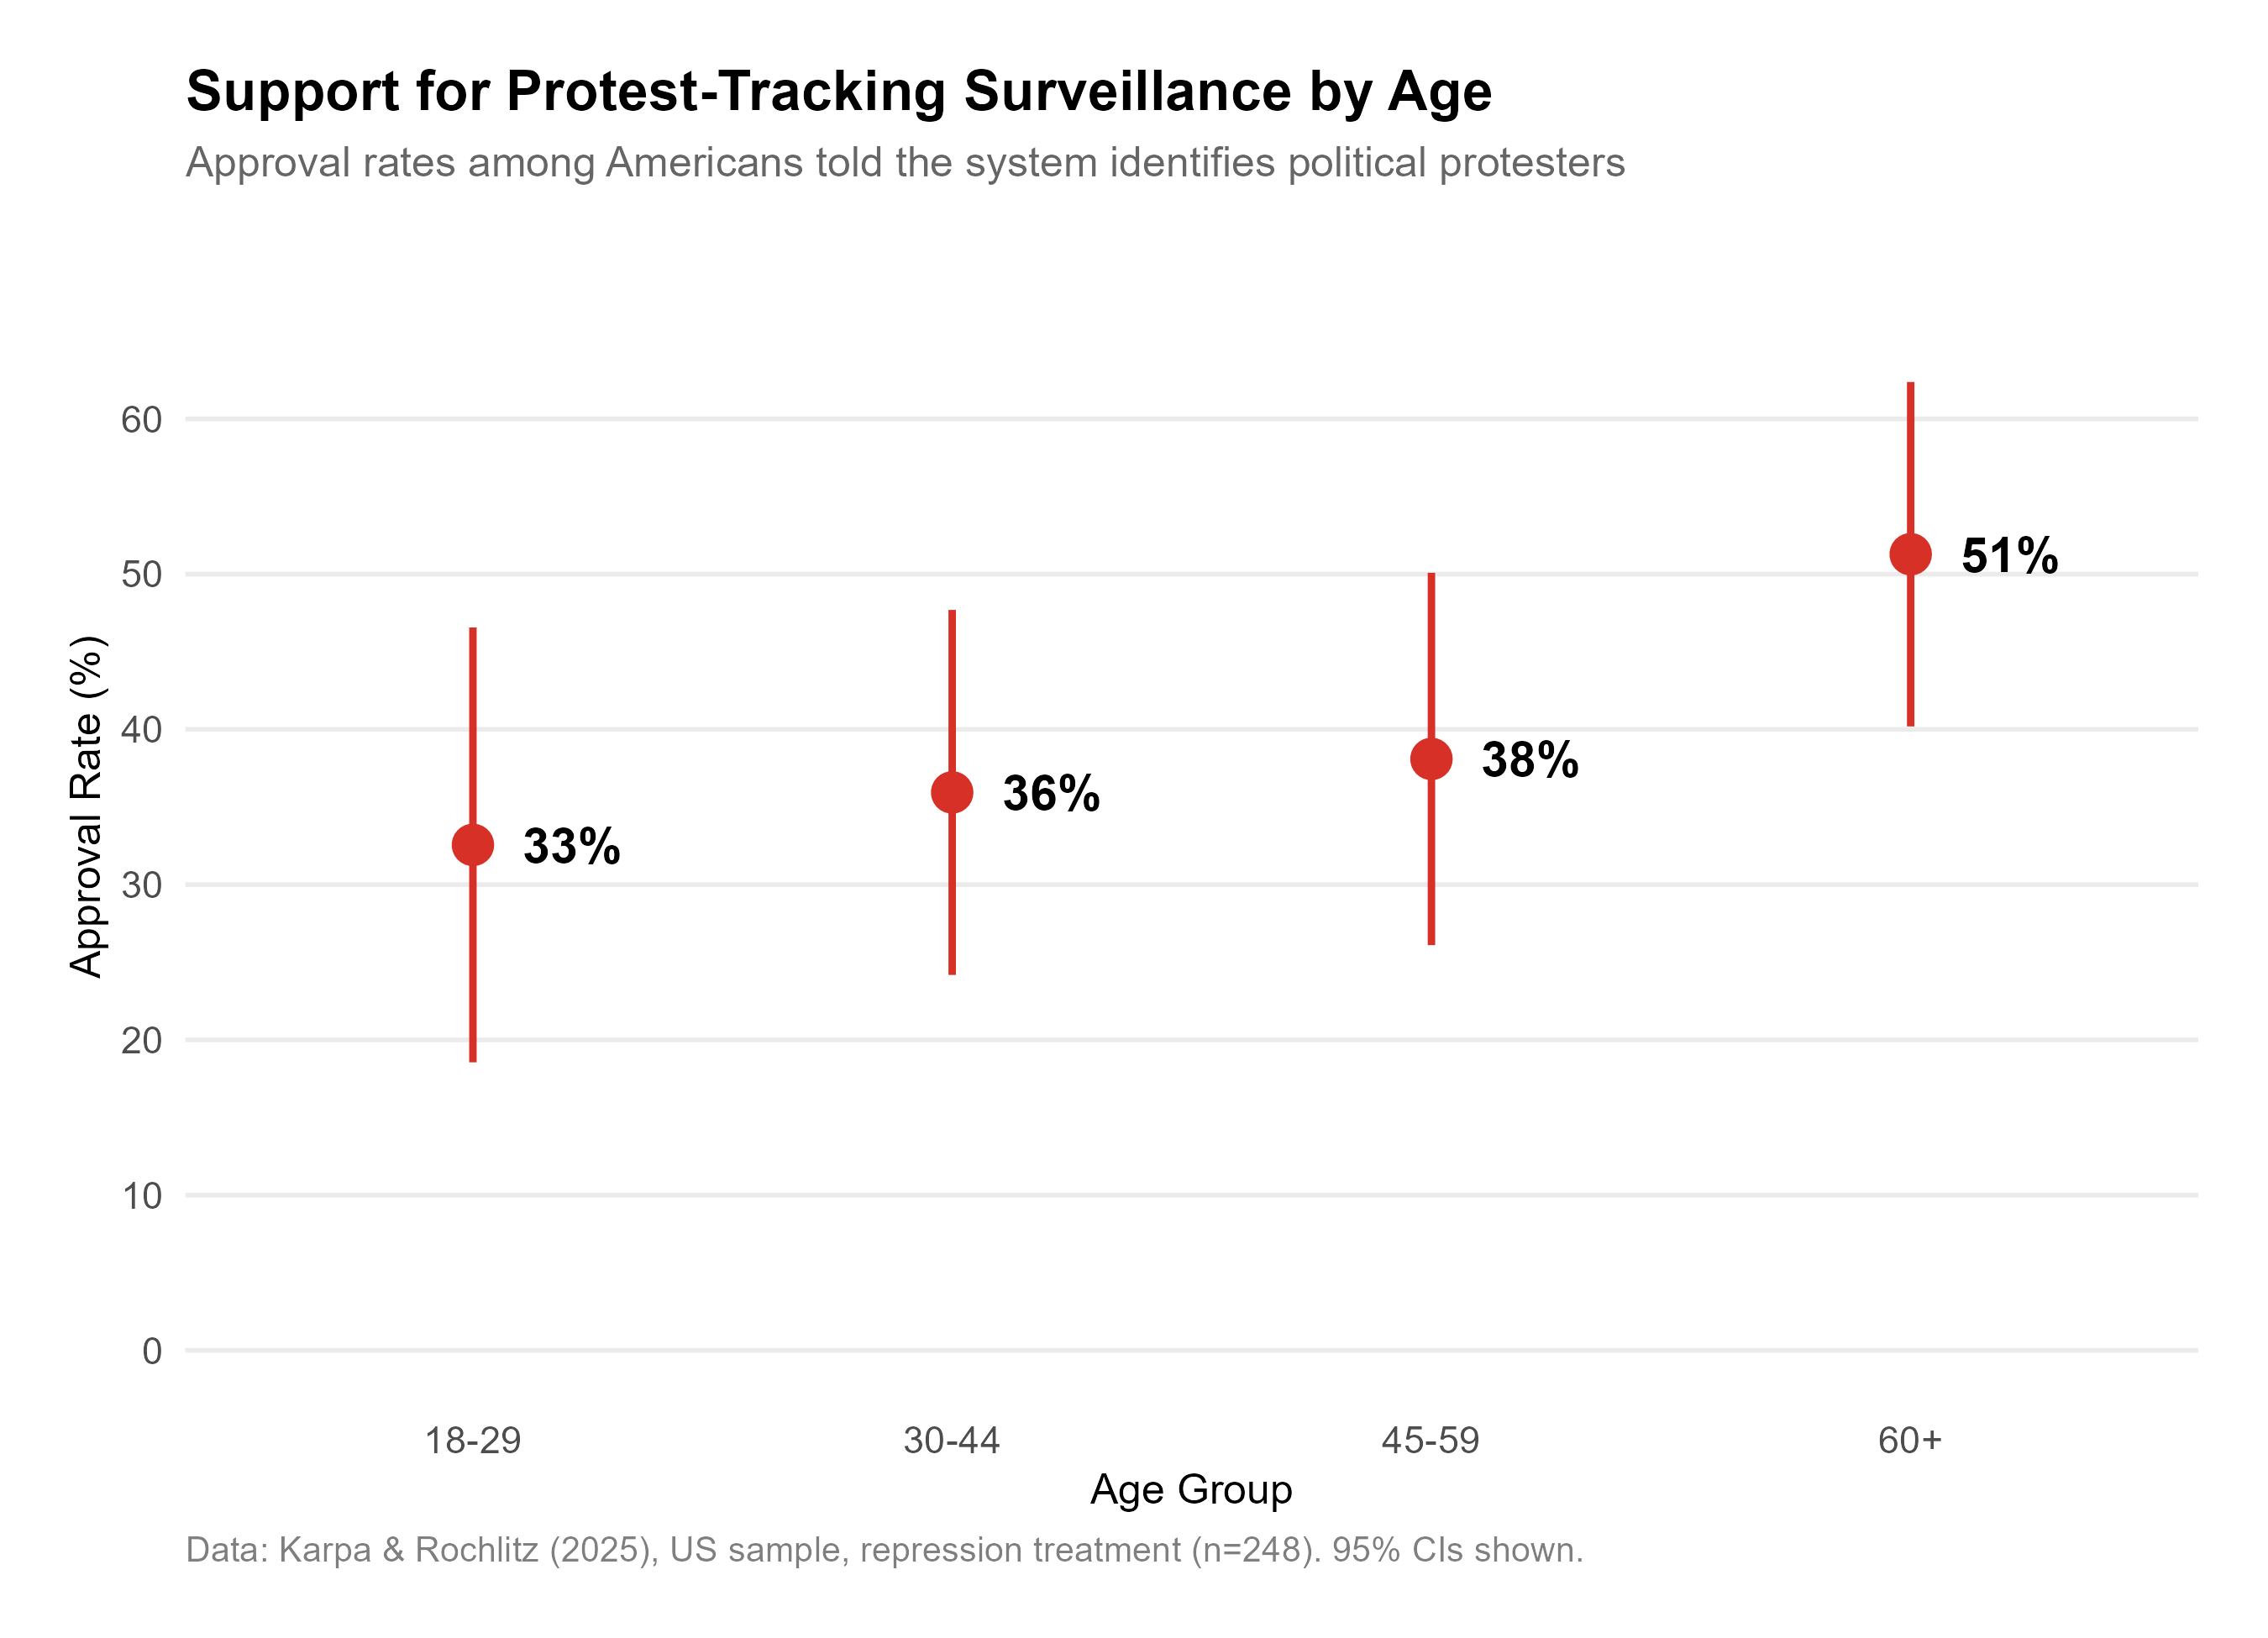Click the 18-29 data point marker

point(473,845)
